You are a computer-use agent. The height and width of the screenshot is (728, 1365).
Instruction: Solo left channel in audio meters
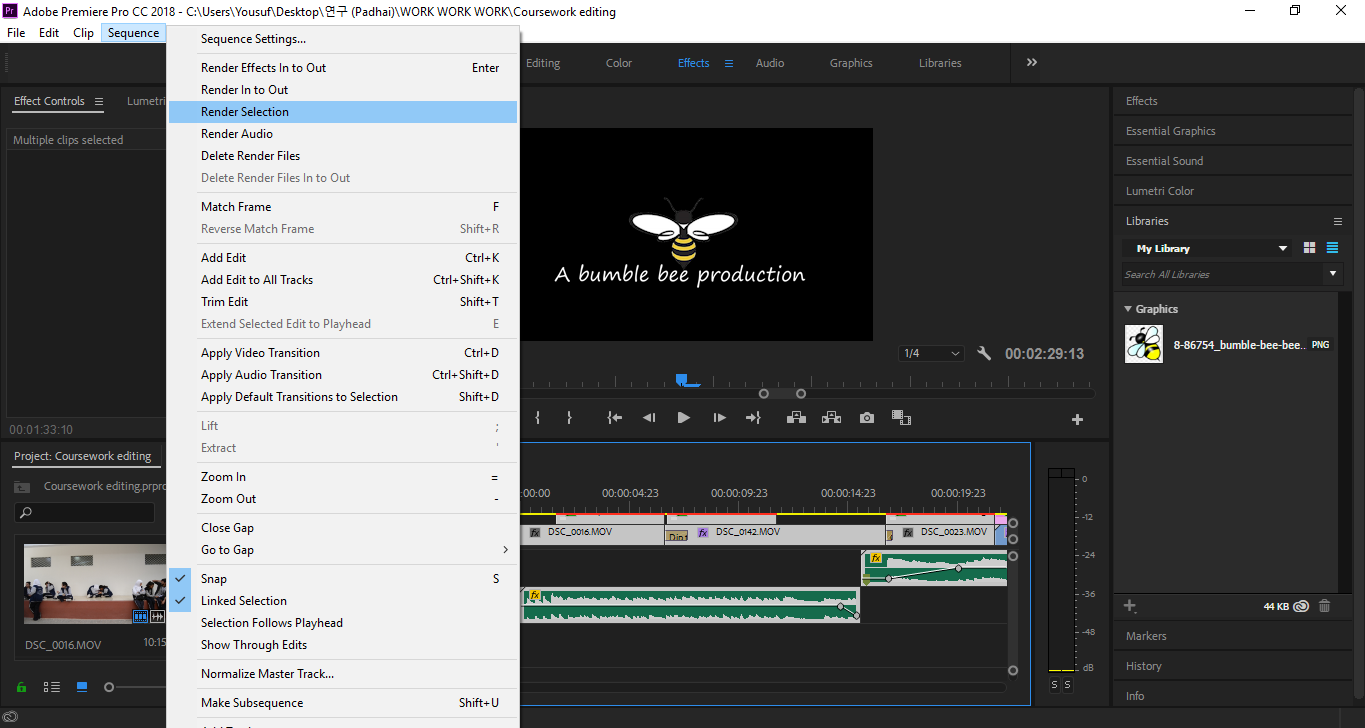[1054, 685]
